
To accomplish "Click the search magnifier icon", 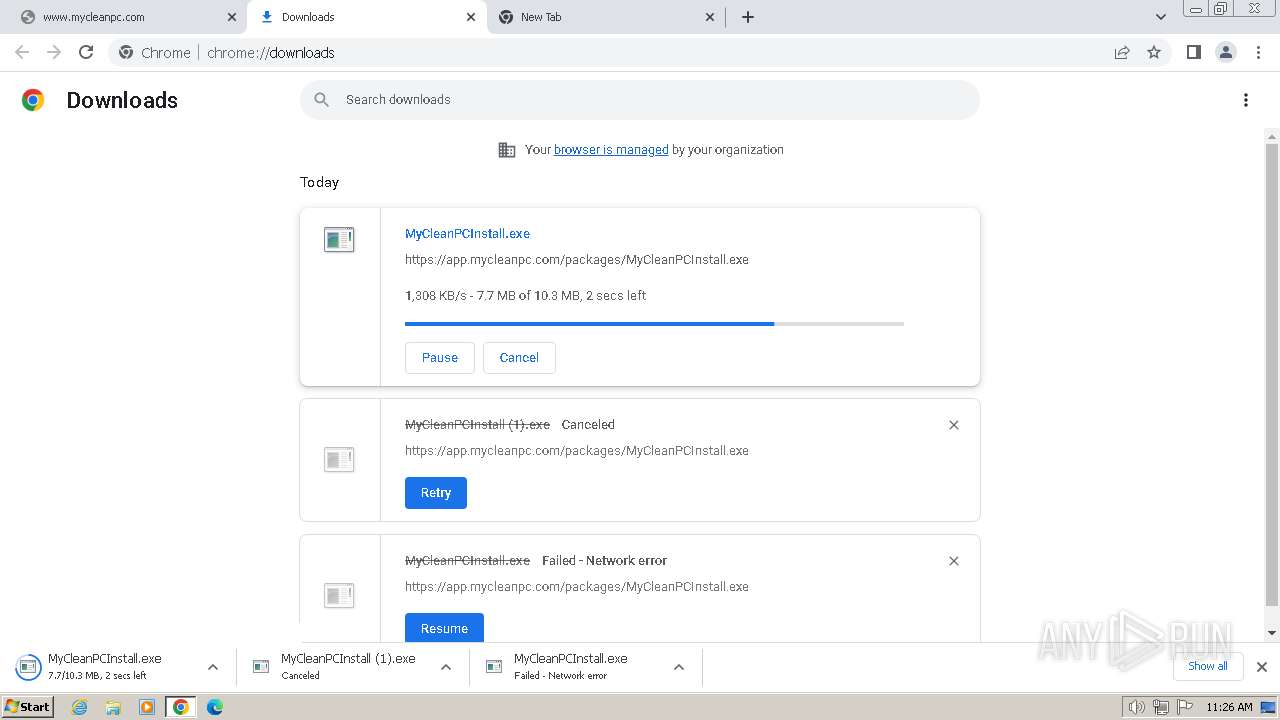I will [x=321, y=99].
